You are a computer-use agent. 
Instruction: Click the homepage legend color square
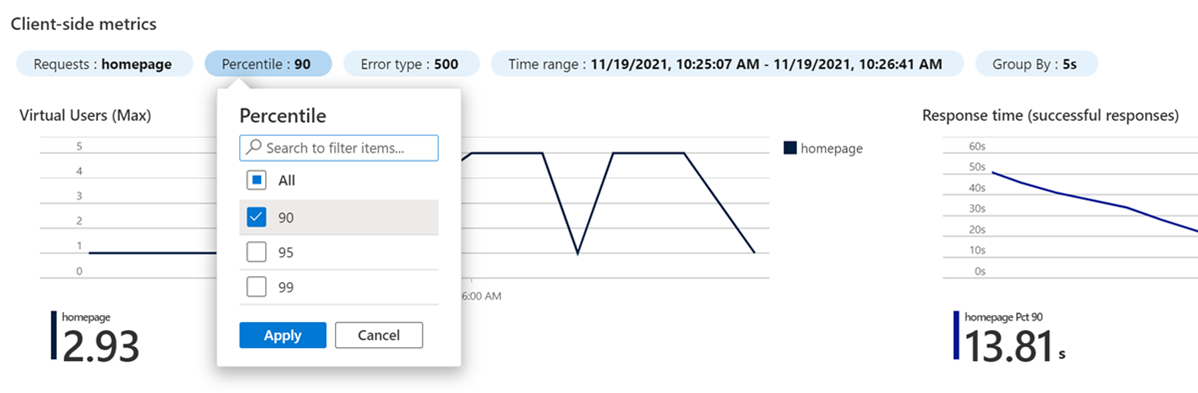pos(790,148)
